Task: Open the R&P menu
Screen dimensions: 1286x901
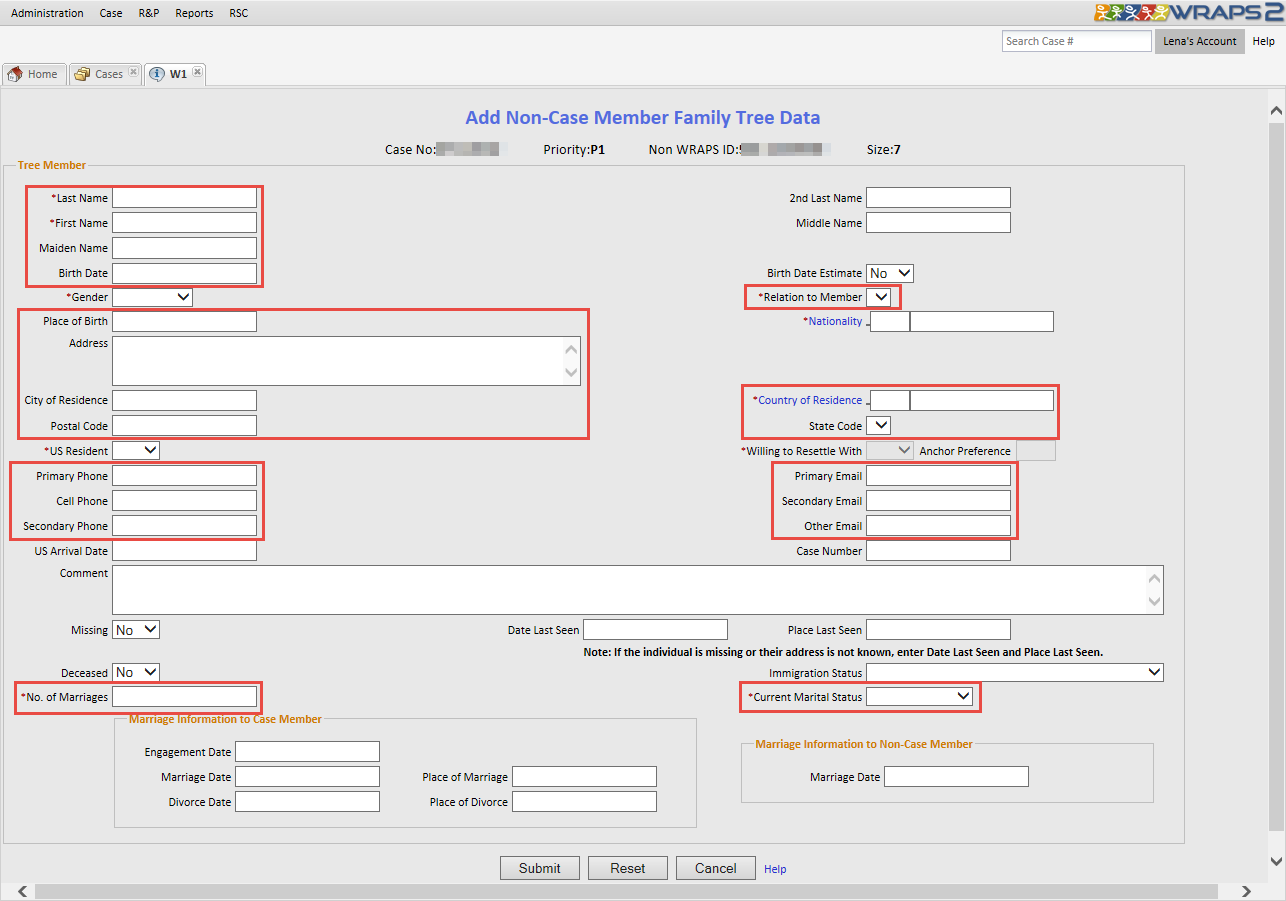Action: (149, 13)
